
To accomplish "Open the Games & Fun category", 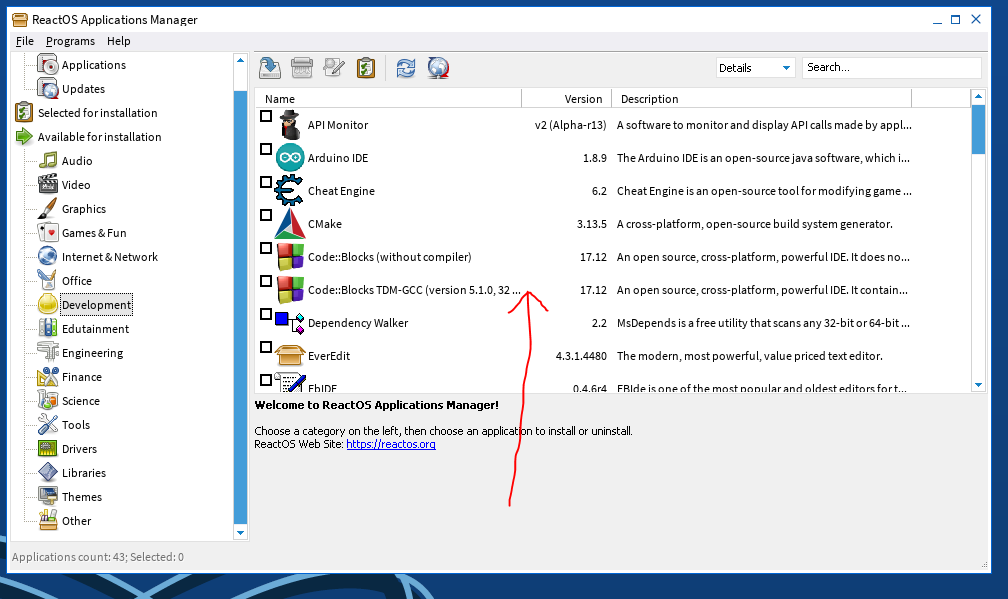I will [94, 233].
